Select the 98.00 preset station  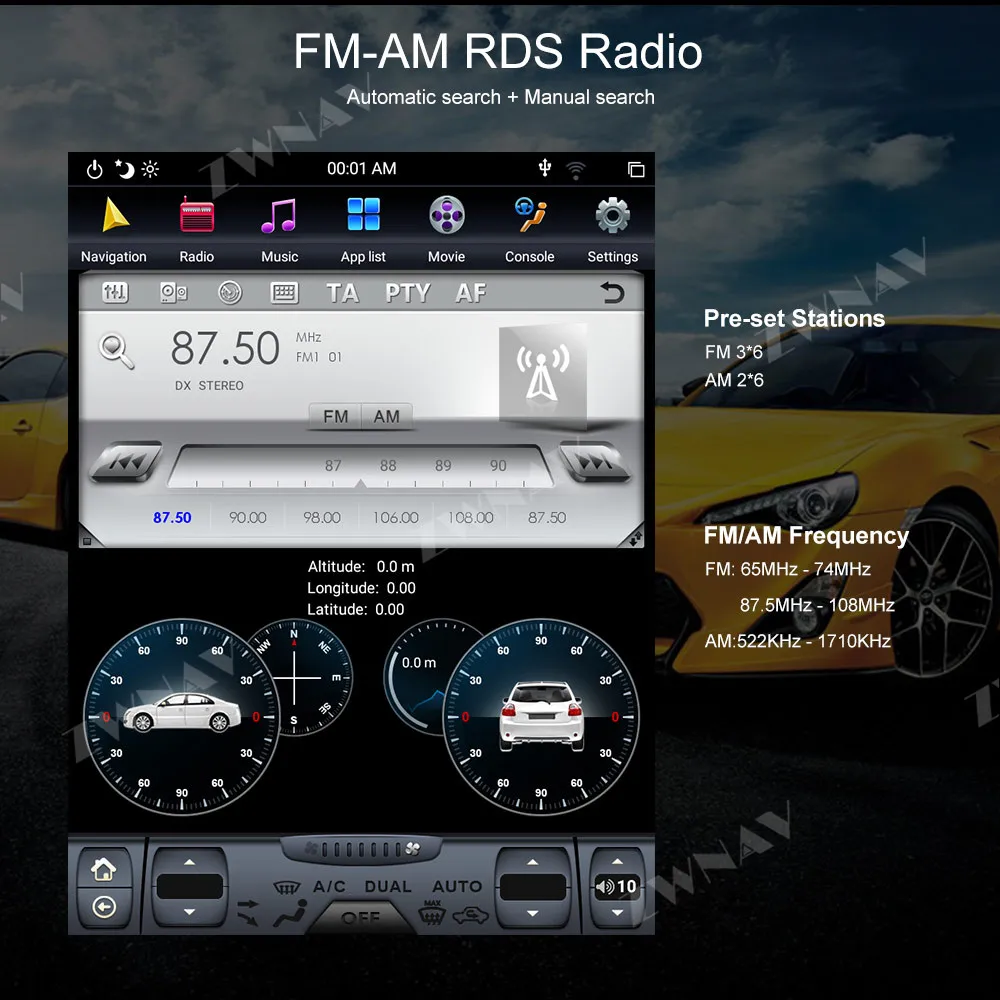click(321, 517)
